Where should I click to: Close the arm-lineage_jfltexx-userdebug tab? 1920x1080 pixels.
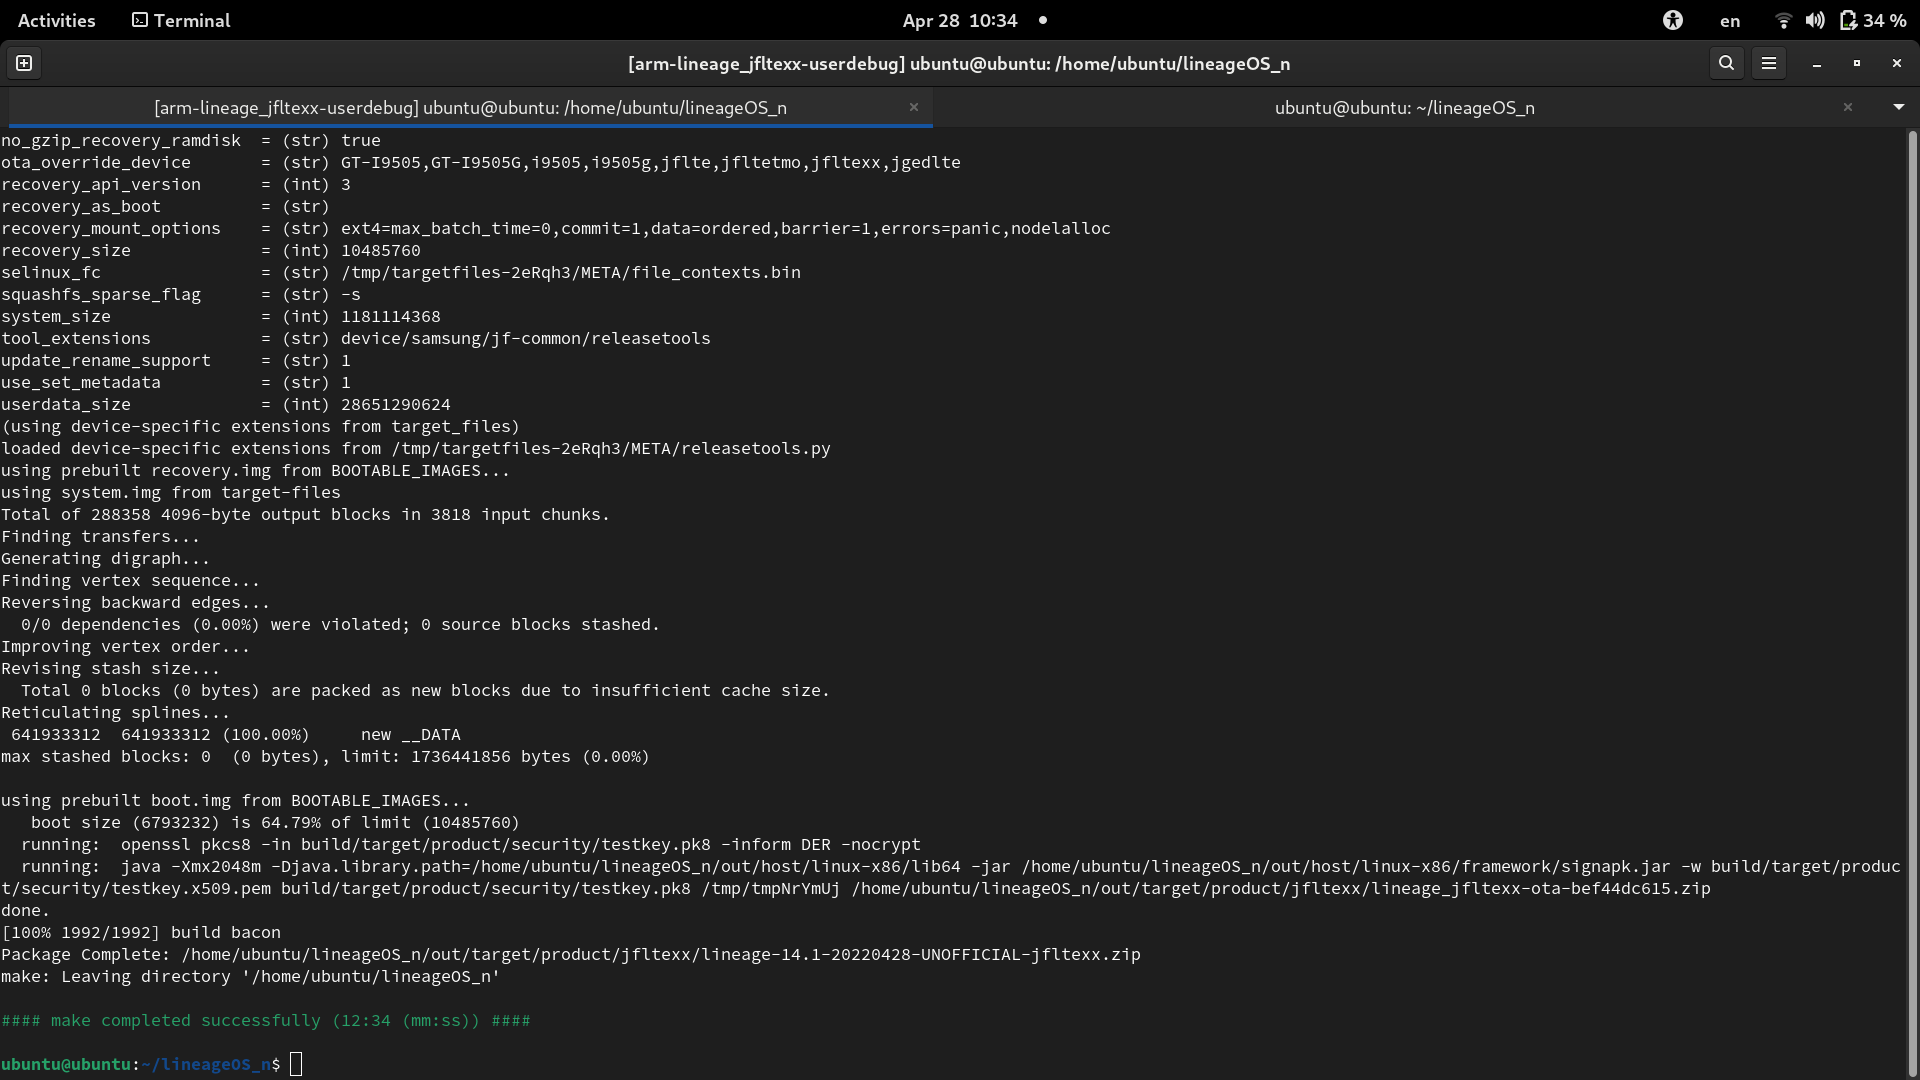913,107
